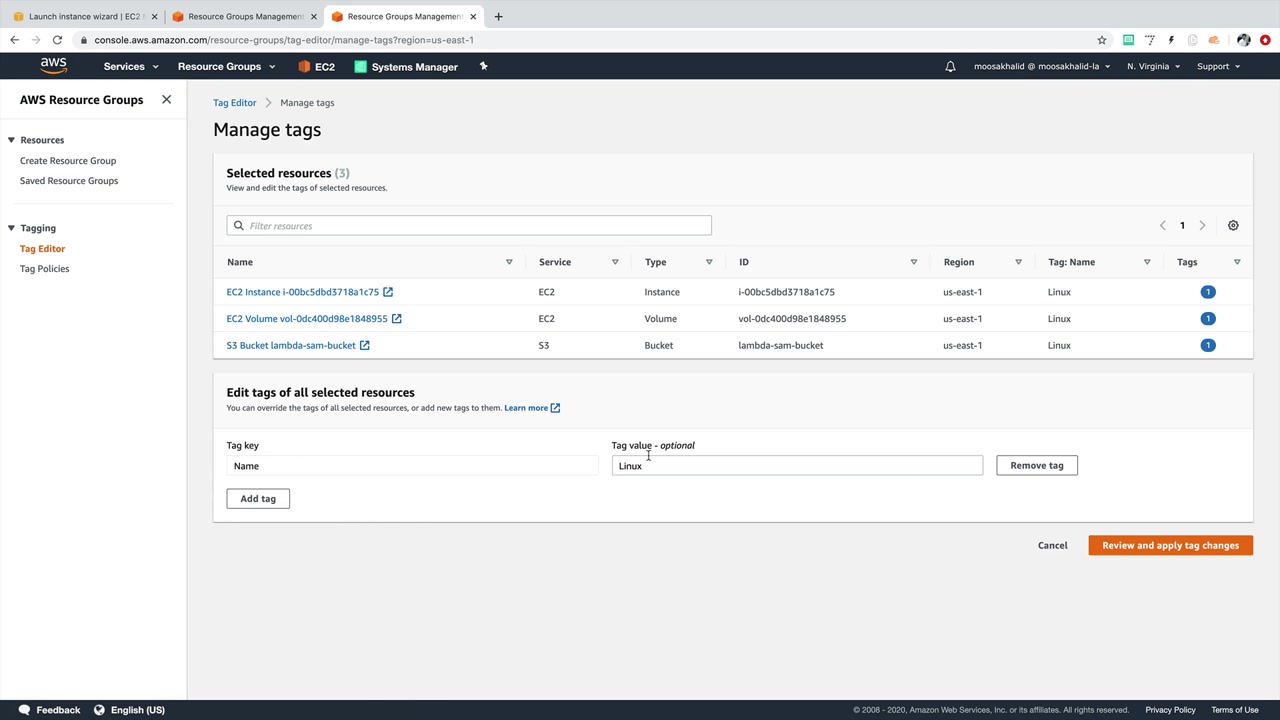This screenshot has width=1280, height=720.
Task: Click the Add tag button
Action: pyautogui.click(x=258, y=498)
